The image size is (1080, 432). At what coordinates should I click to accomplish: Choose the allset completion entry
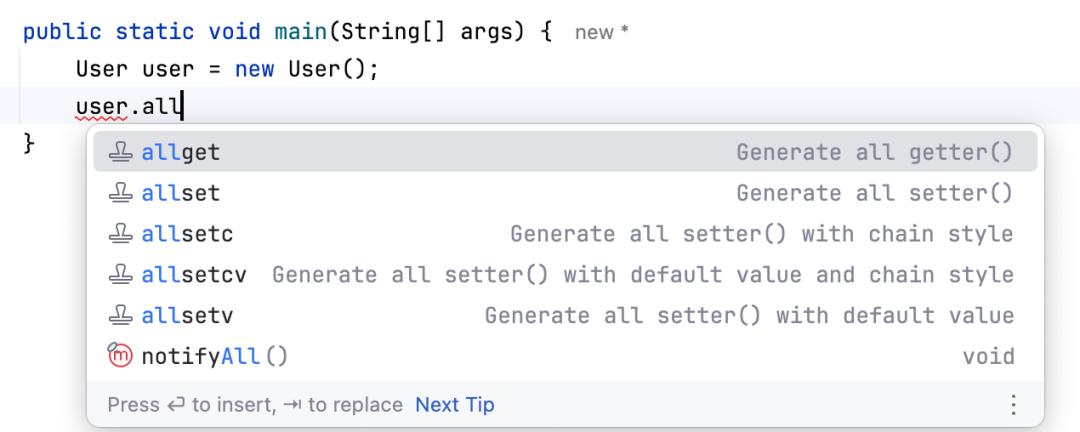181,193
